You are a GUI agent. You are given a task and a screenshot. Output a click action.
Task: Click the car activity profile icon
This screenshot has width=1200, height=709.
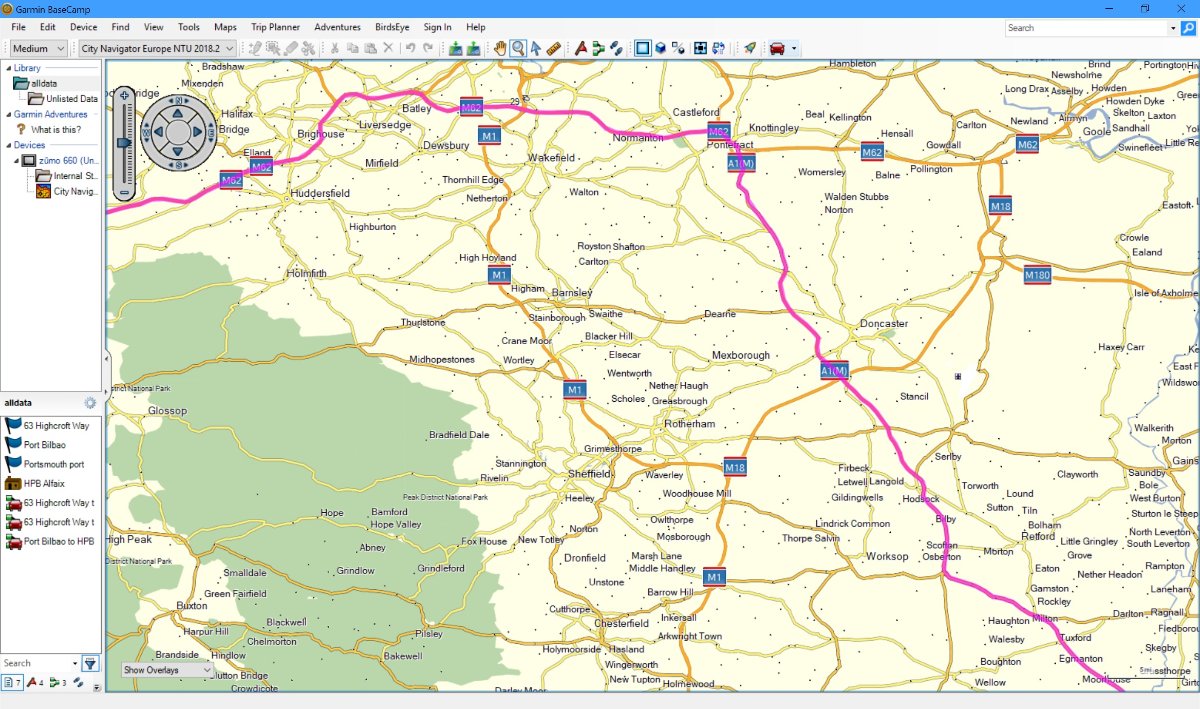776,48
